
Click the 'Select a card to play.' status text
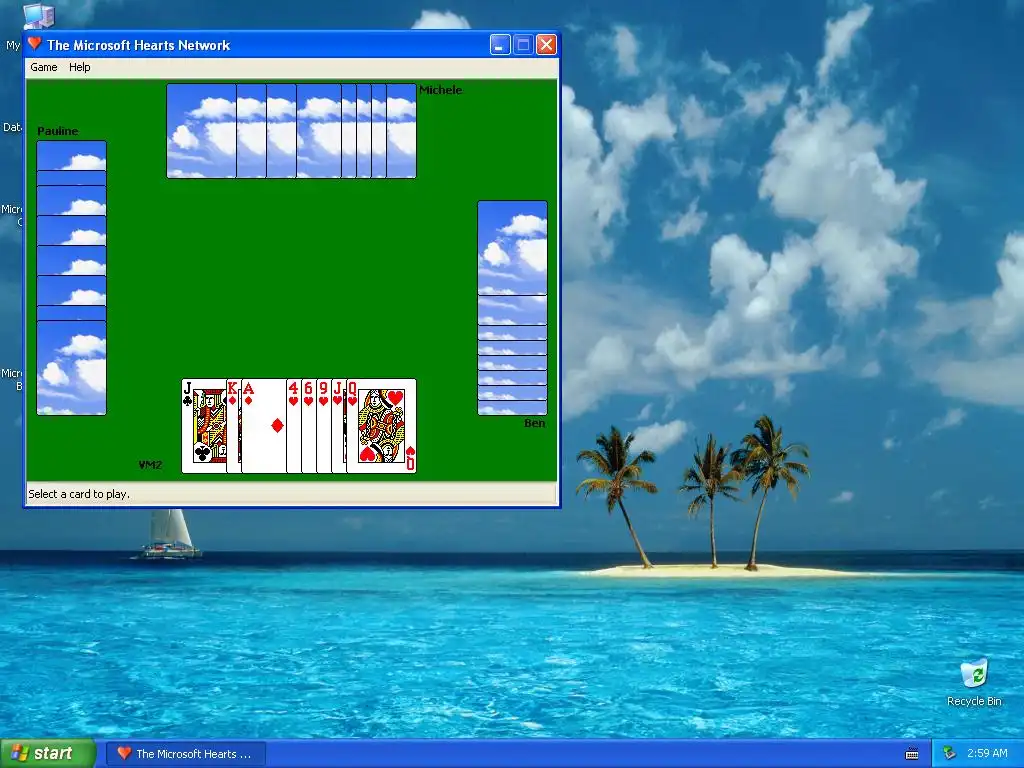tap(79, 494)
